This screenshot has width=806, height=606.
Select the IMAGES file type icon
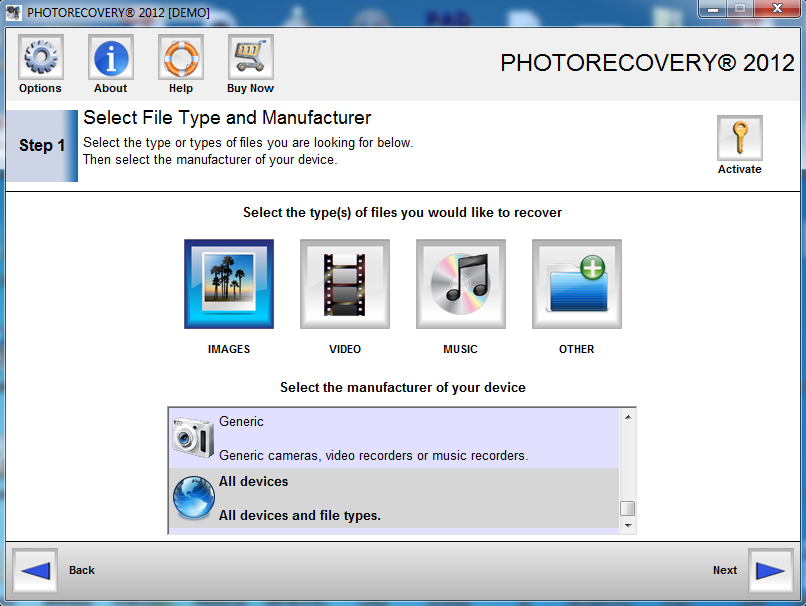tap(228, 283)
